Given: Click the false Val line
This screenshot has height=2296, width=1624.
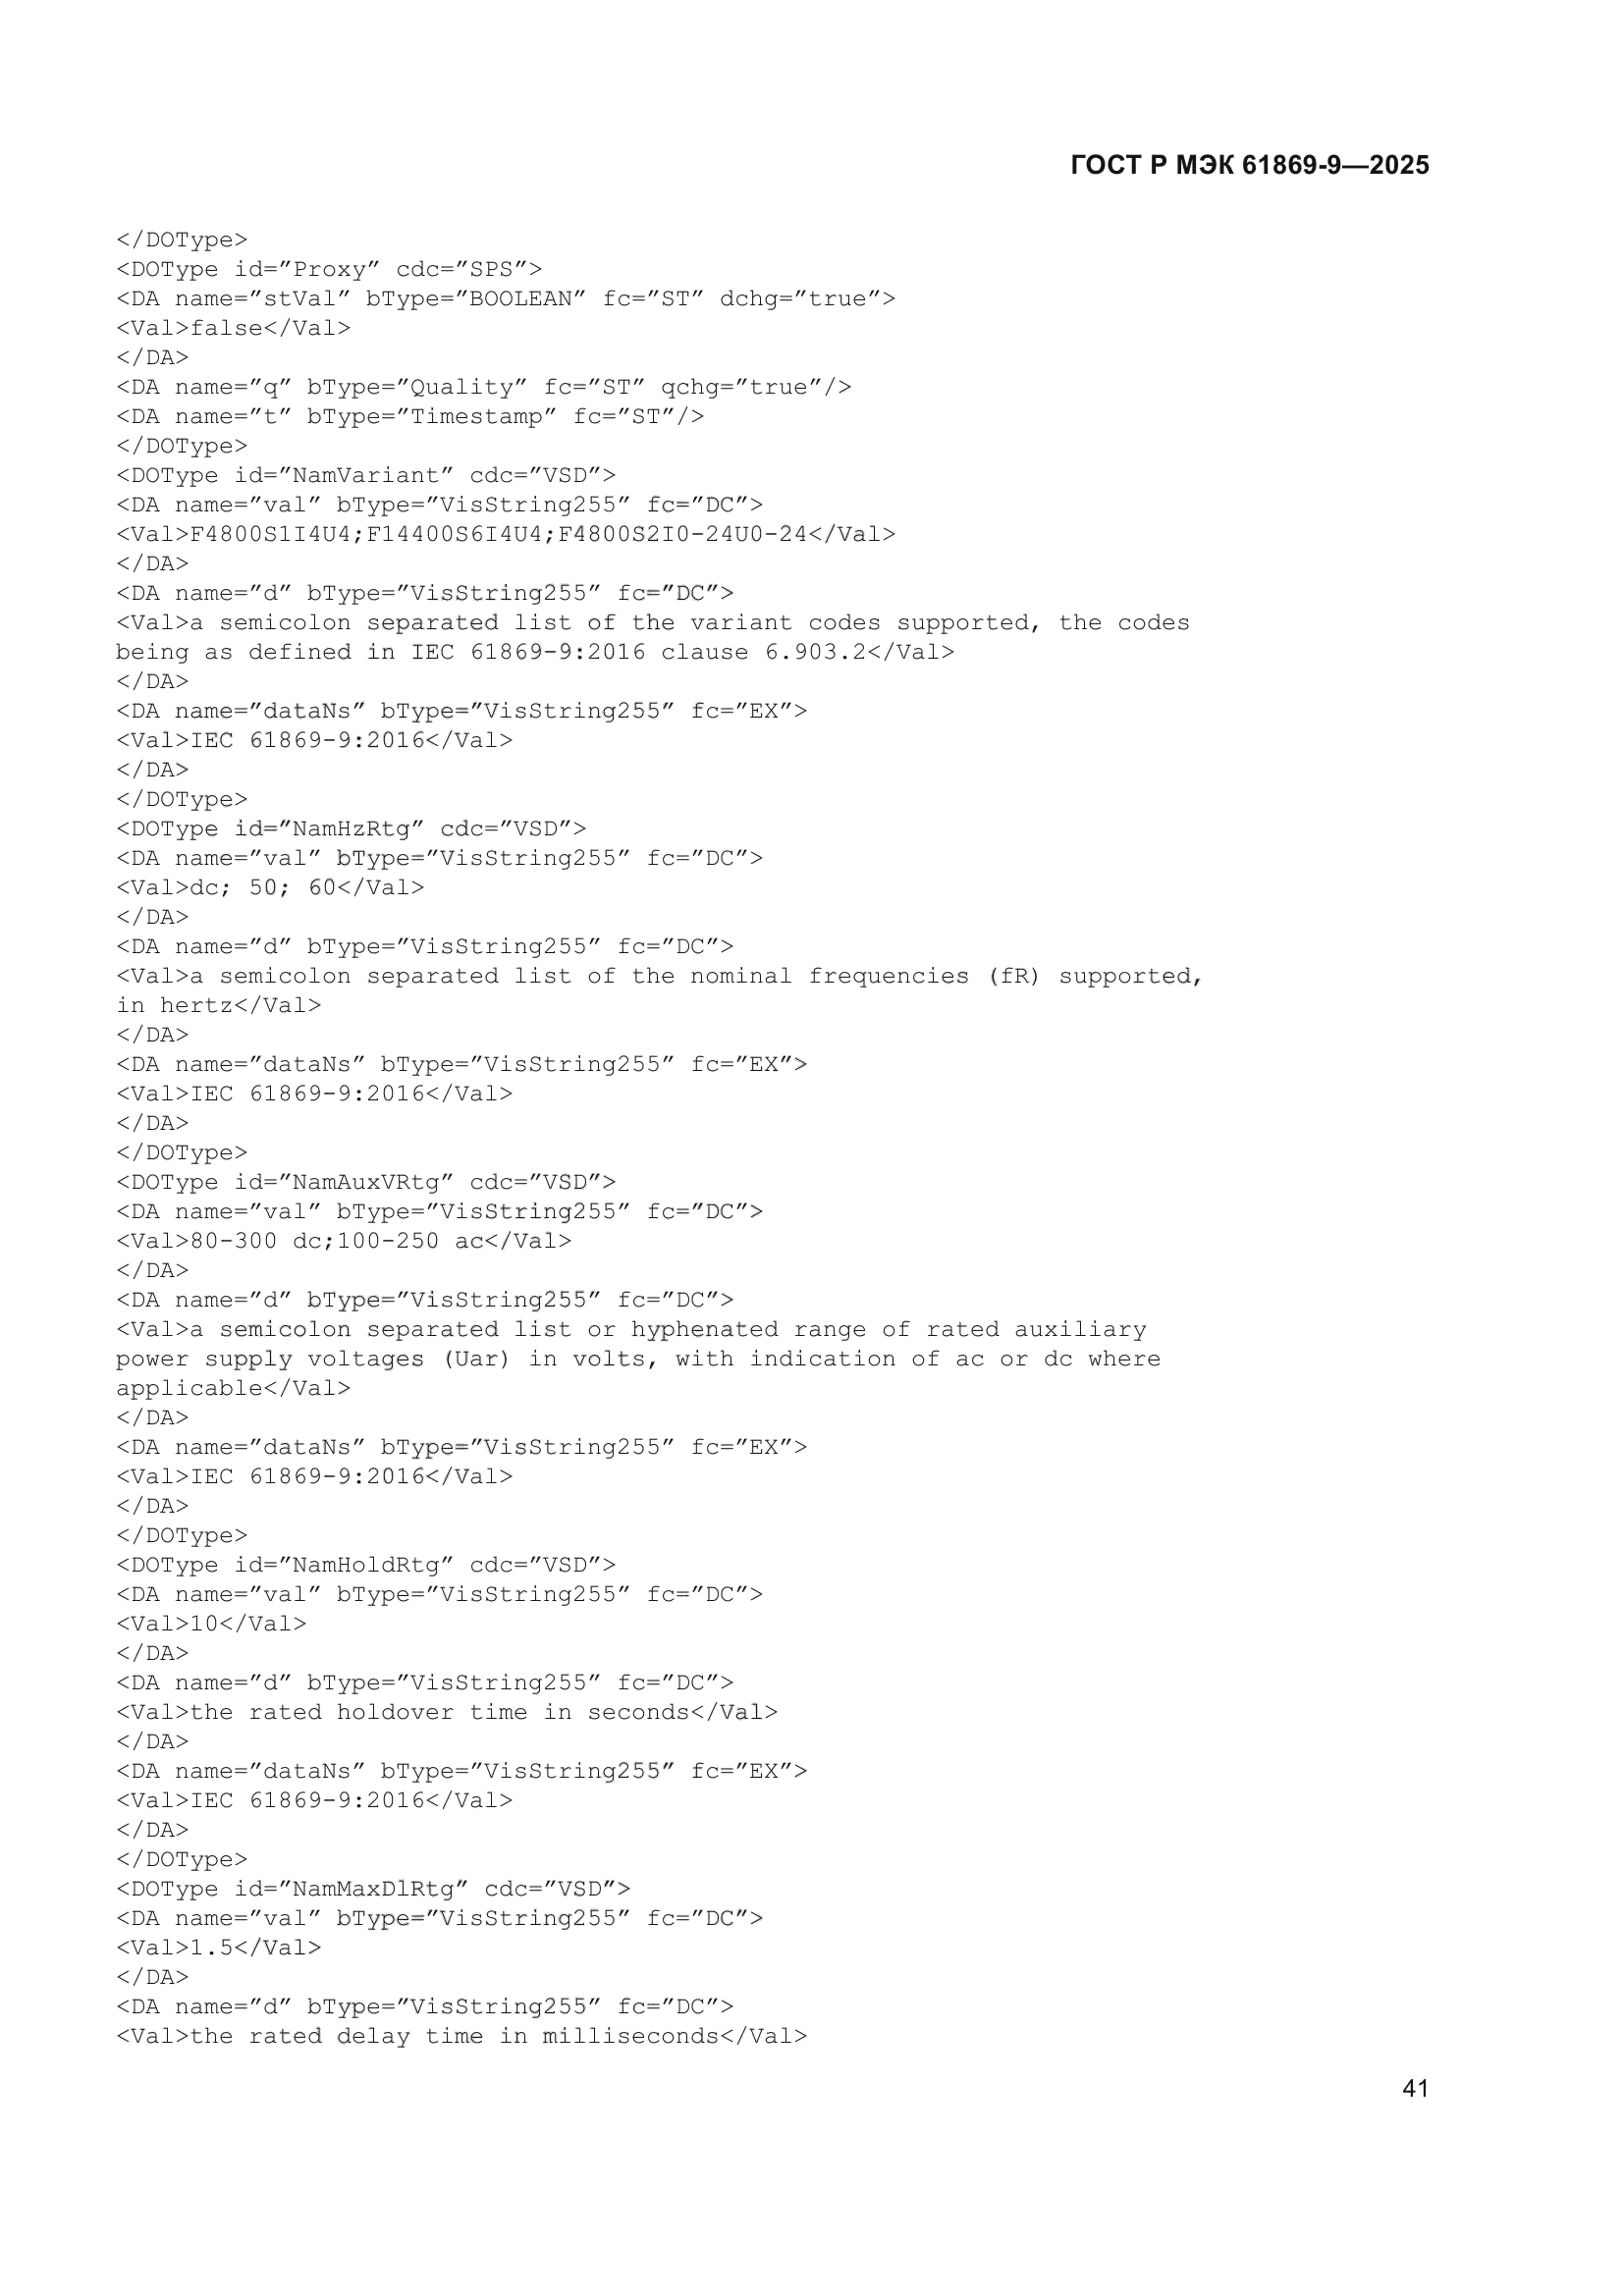Looking at the screenshot, I should [233, 328].
